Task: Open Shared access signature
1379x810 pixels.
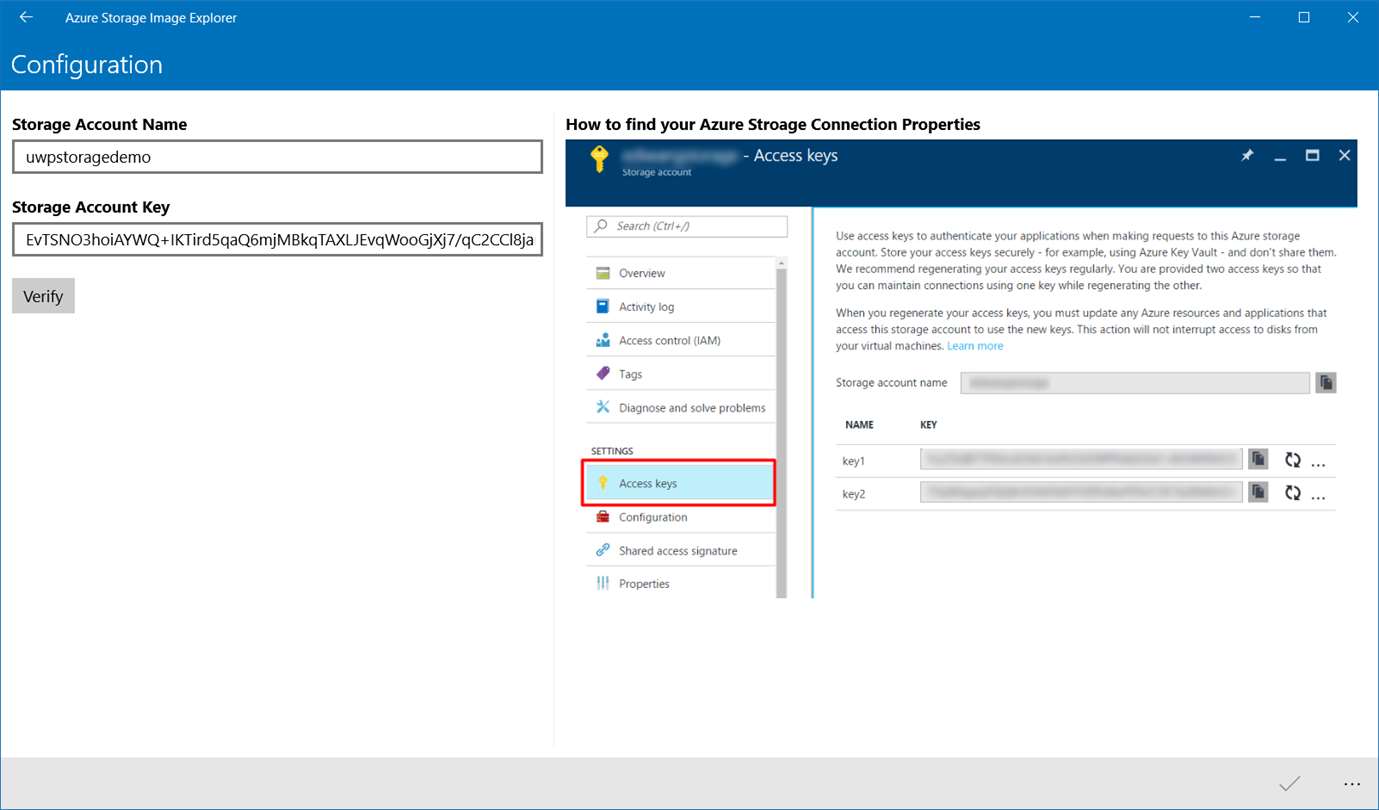Action: (x=681, y=551)
